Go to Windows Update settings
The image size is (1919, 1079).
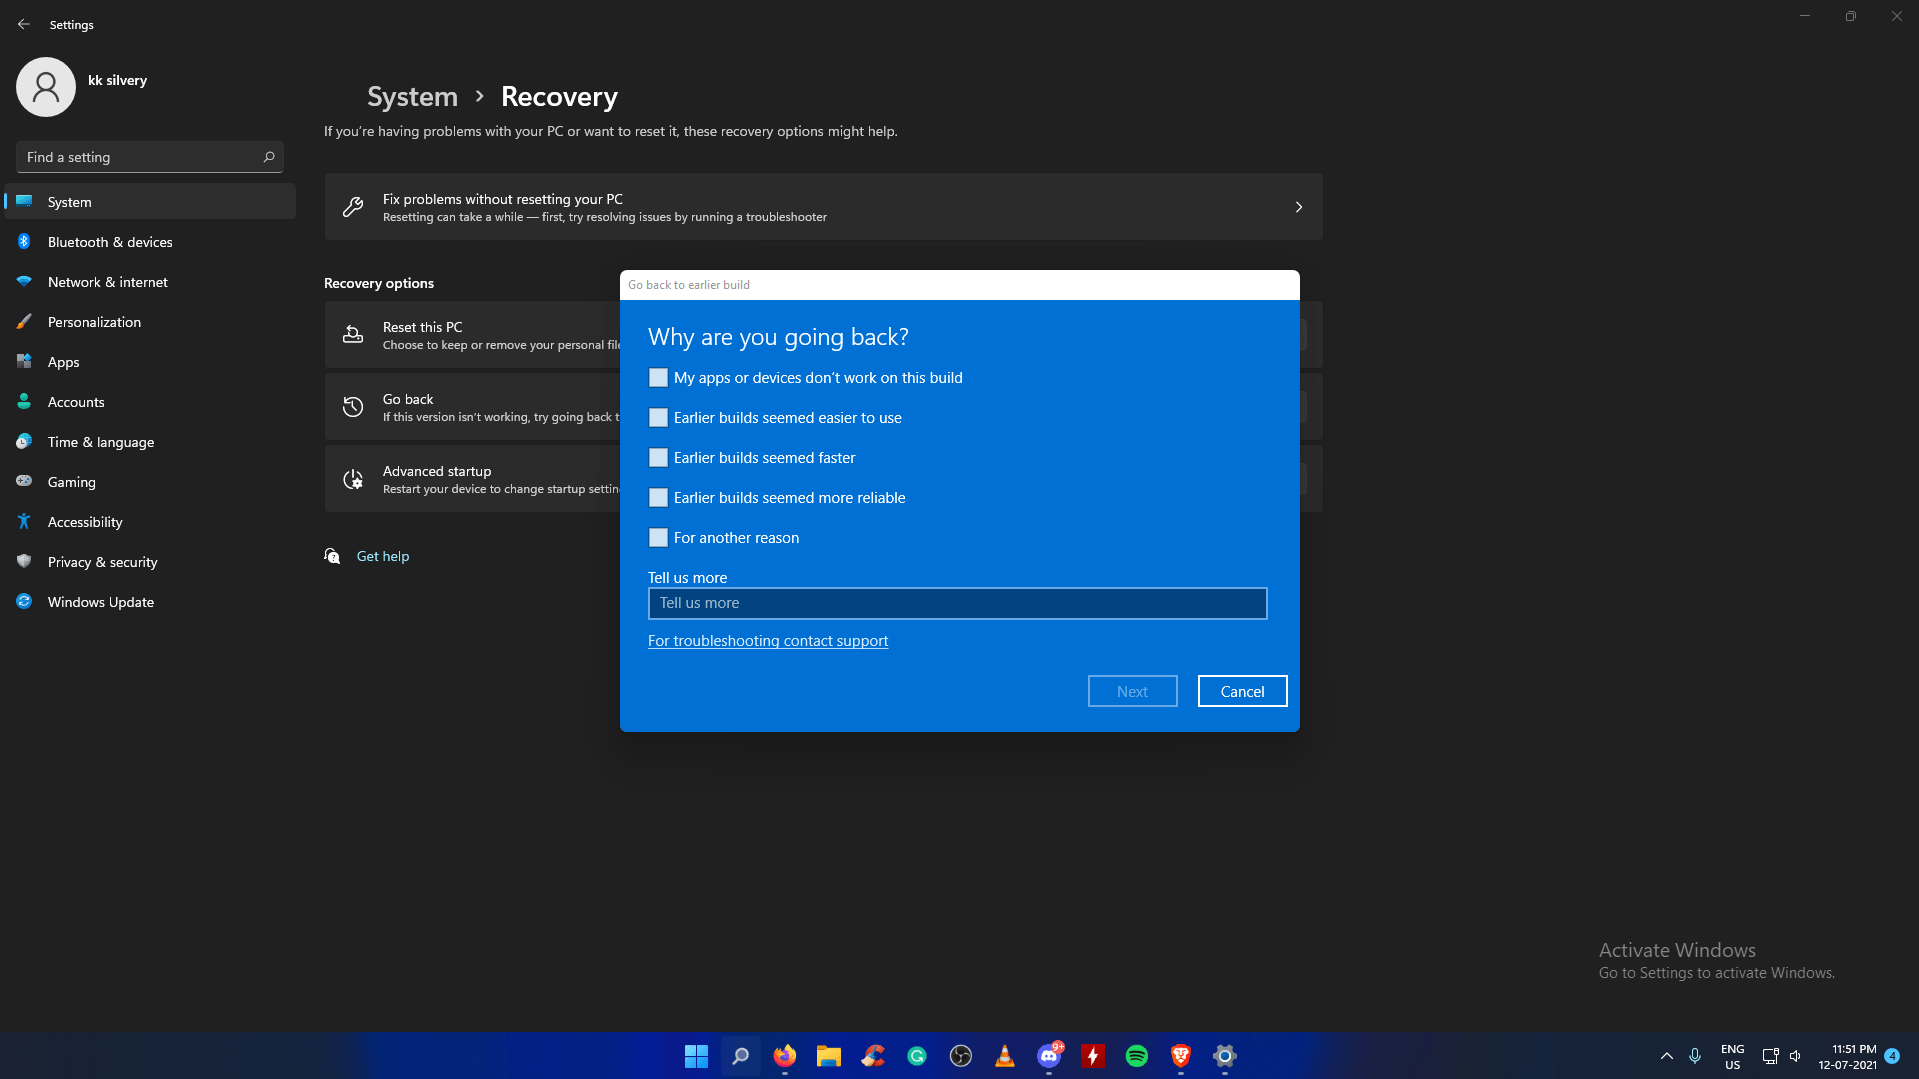100,601
